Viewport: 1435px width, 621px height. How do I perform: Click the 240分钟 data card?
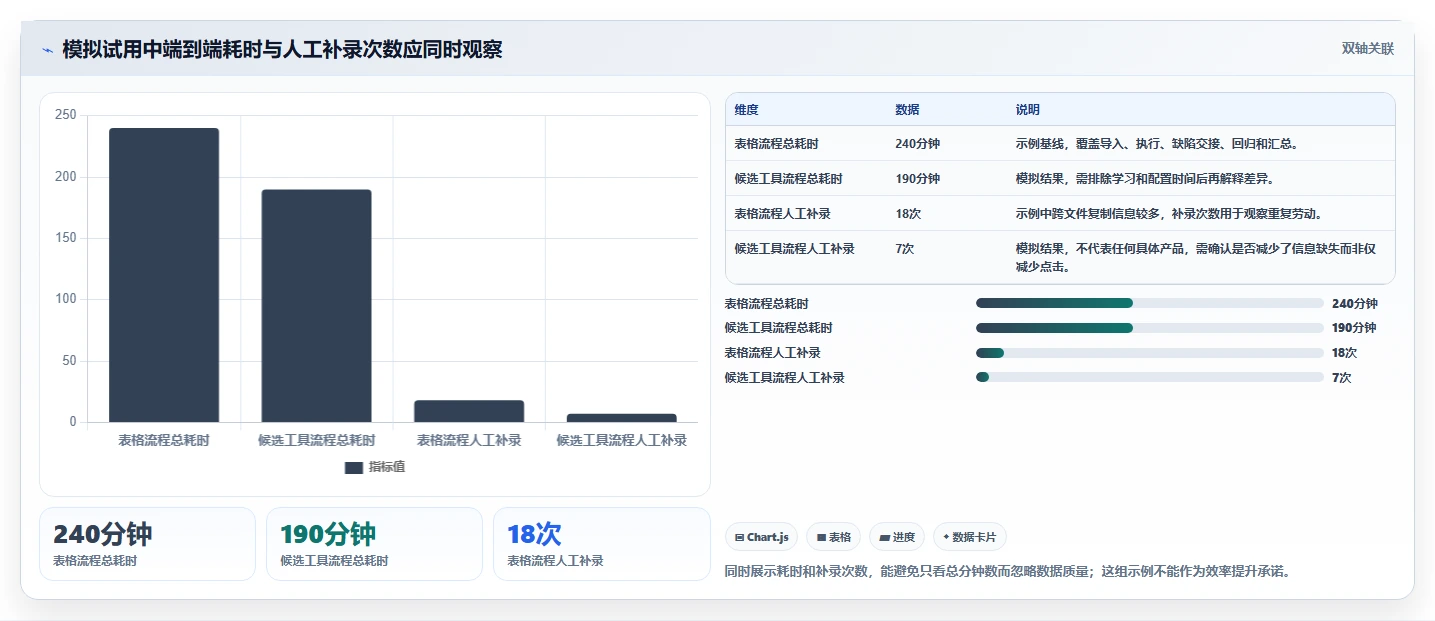pos(148,544)
